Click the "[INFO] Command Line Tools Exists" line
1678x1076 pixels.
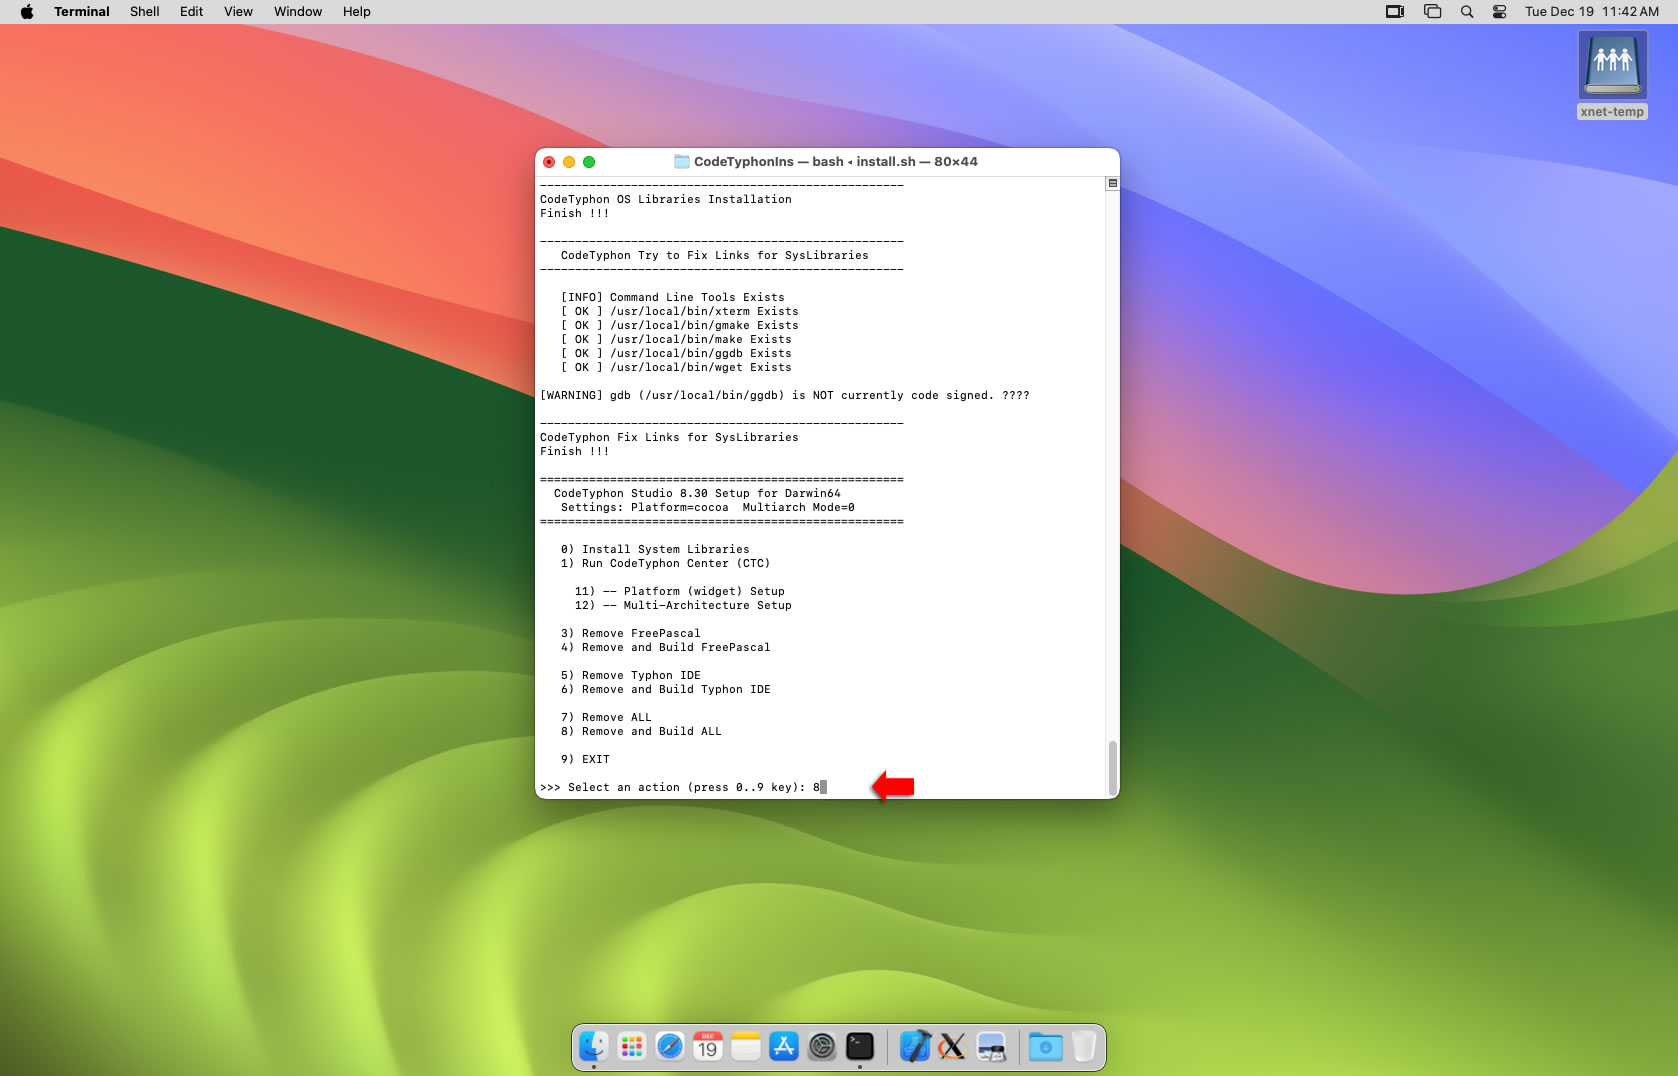(x=672, y=298)
